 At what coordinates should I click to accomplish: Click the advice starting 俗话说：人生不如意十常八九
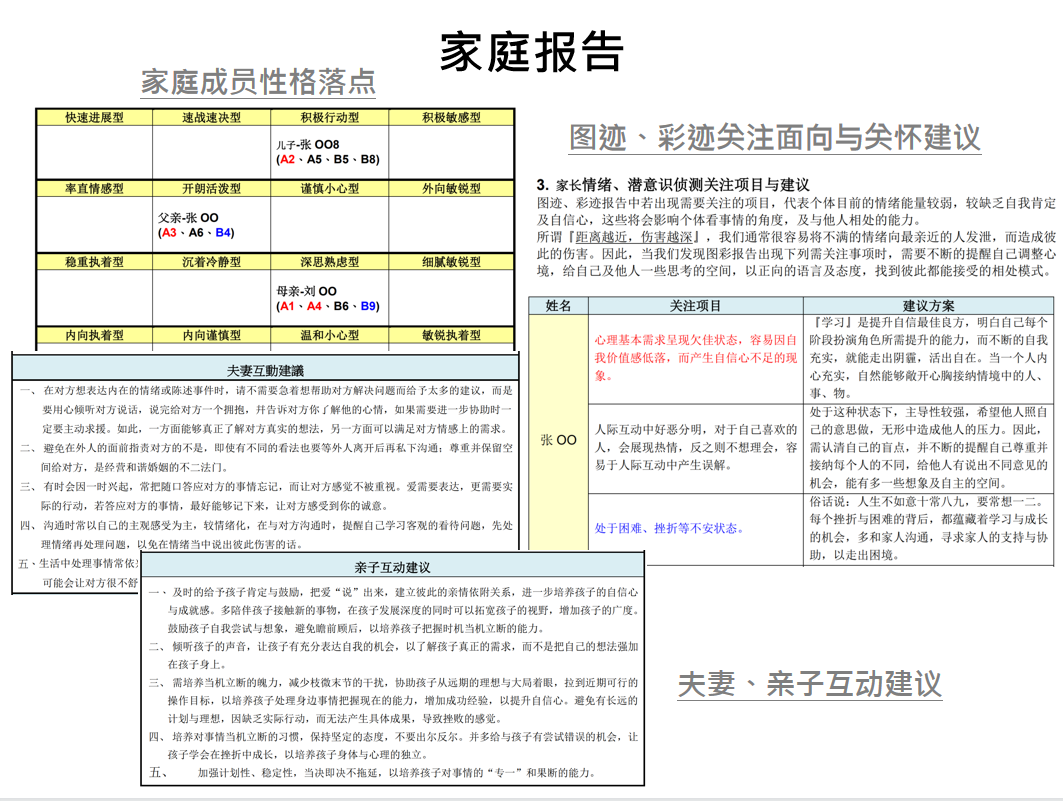click(928, 528)
